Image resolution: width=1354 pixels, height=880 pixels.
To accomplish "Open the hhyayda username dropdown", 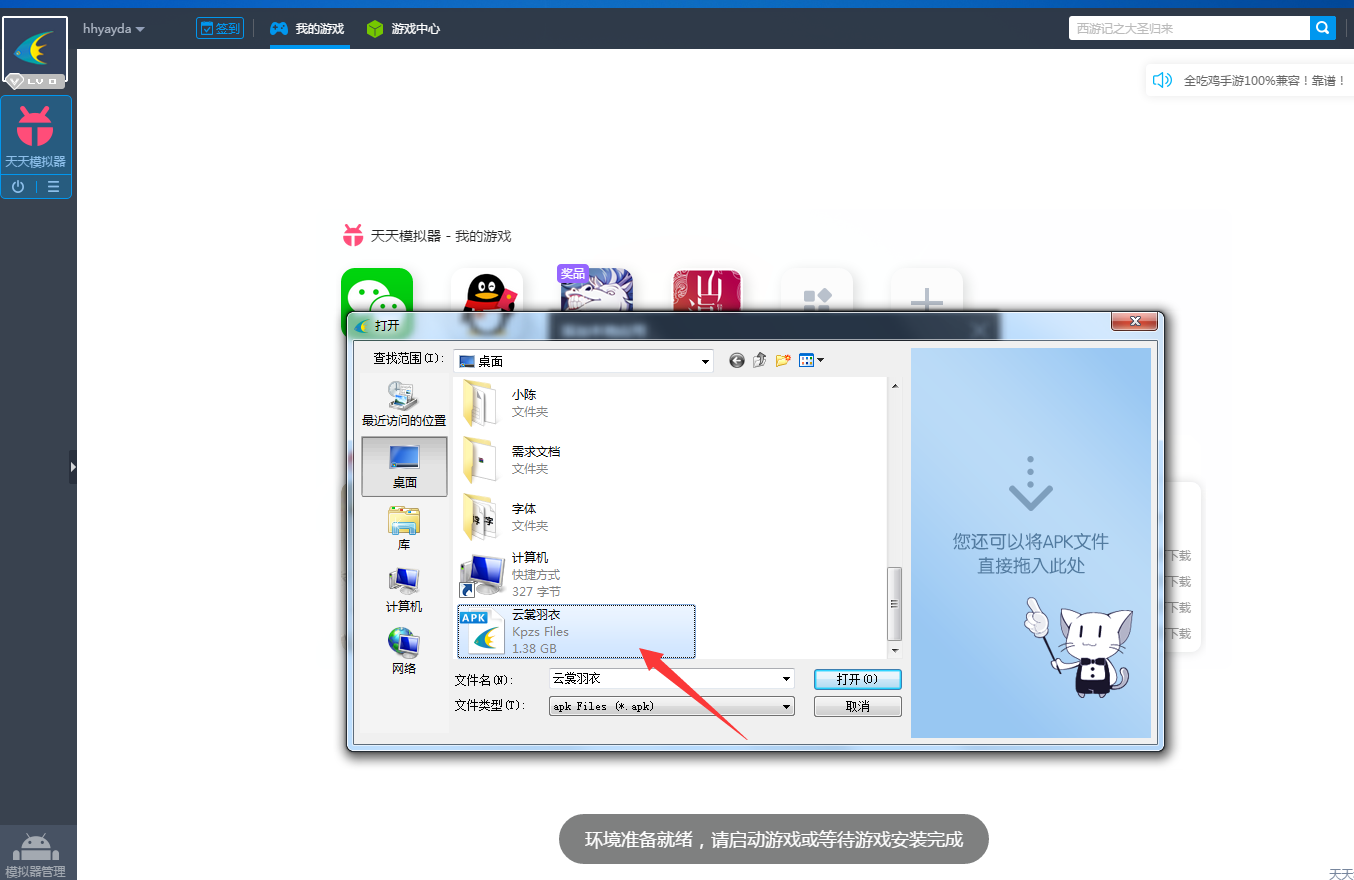I will tap(114, 29).
